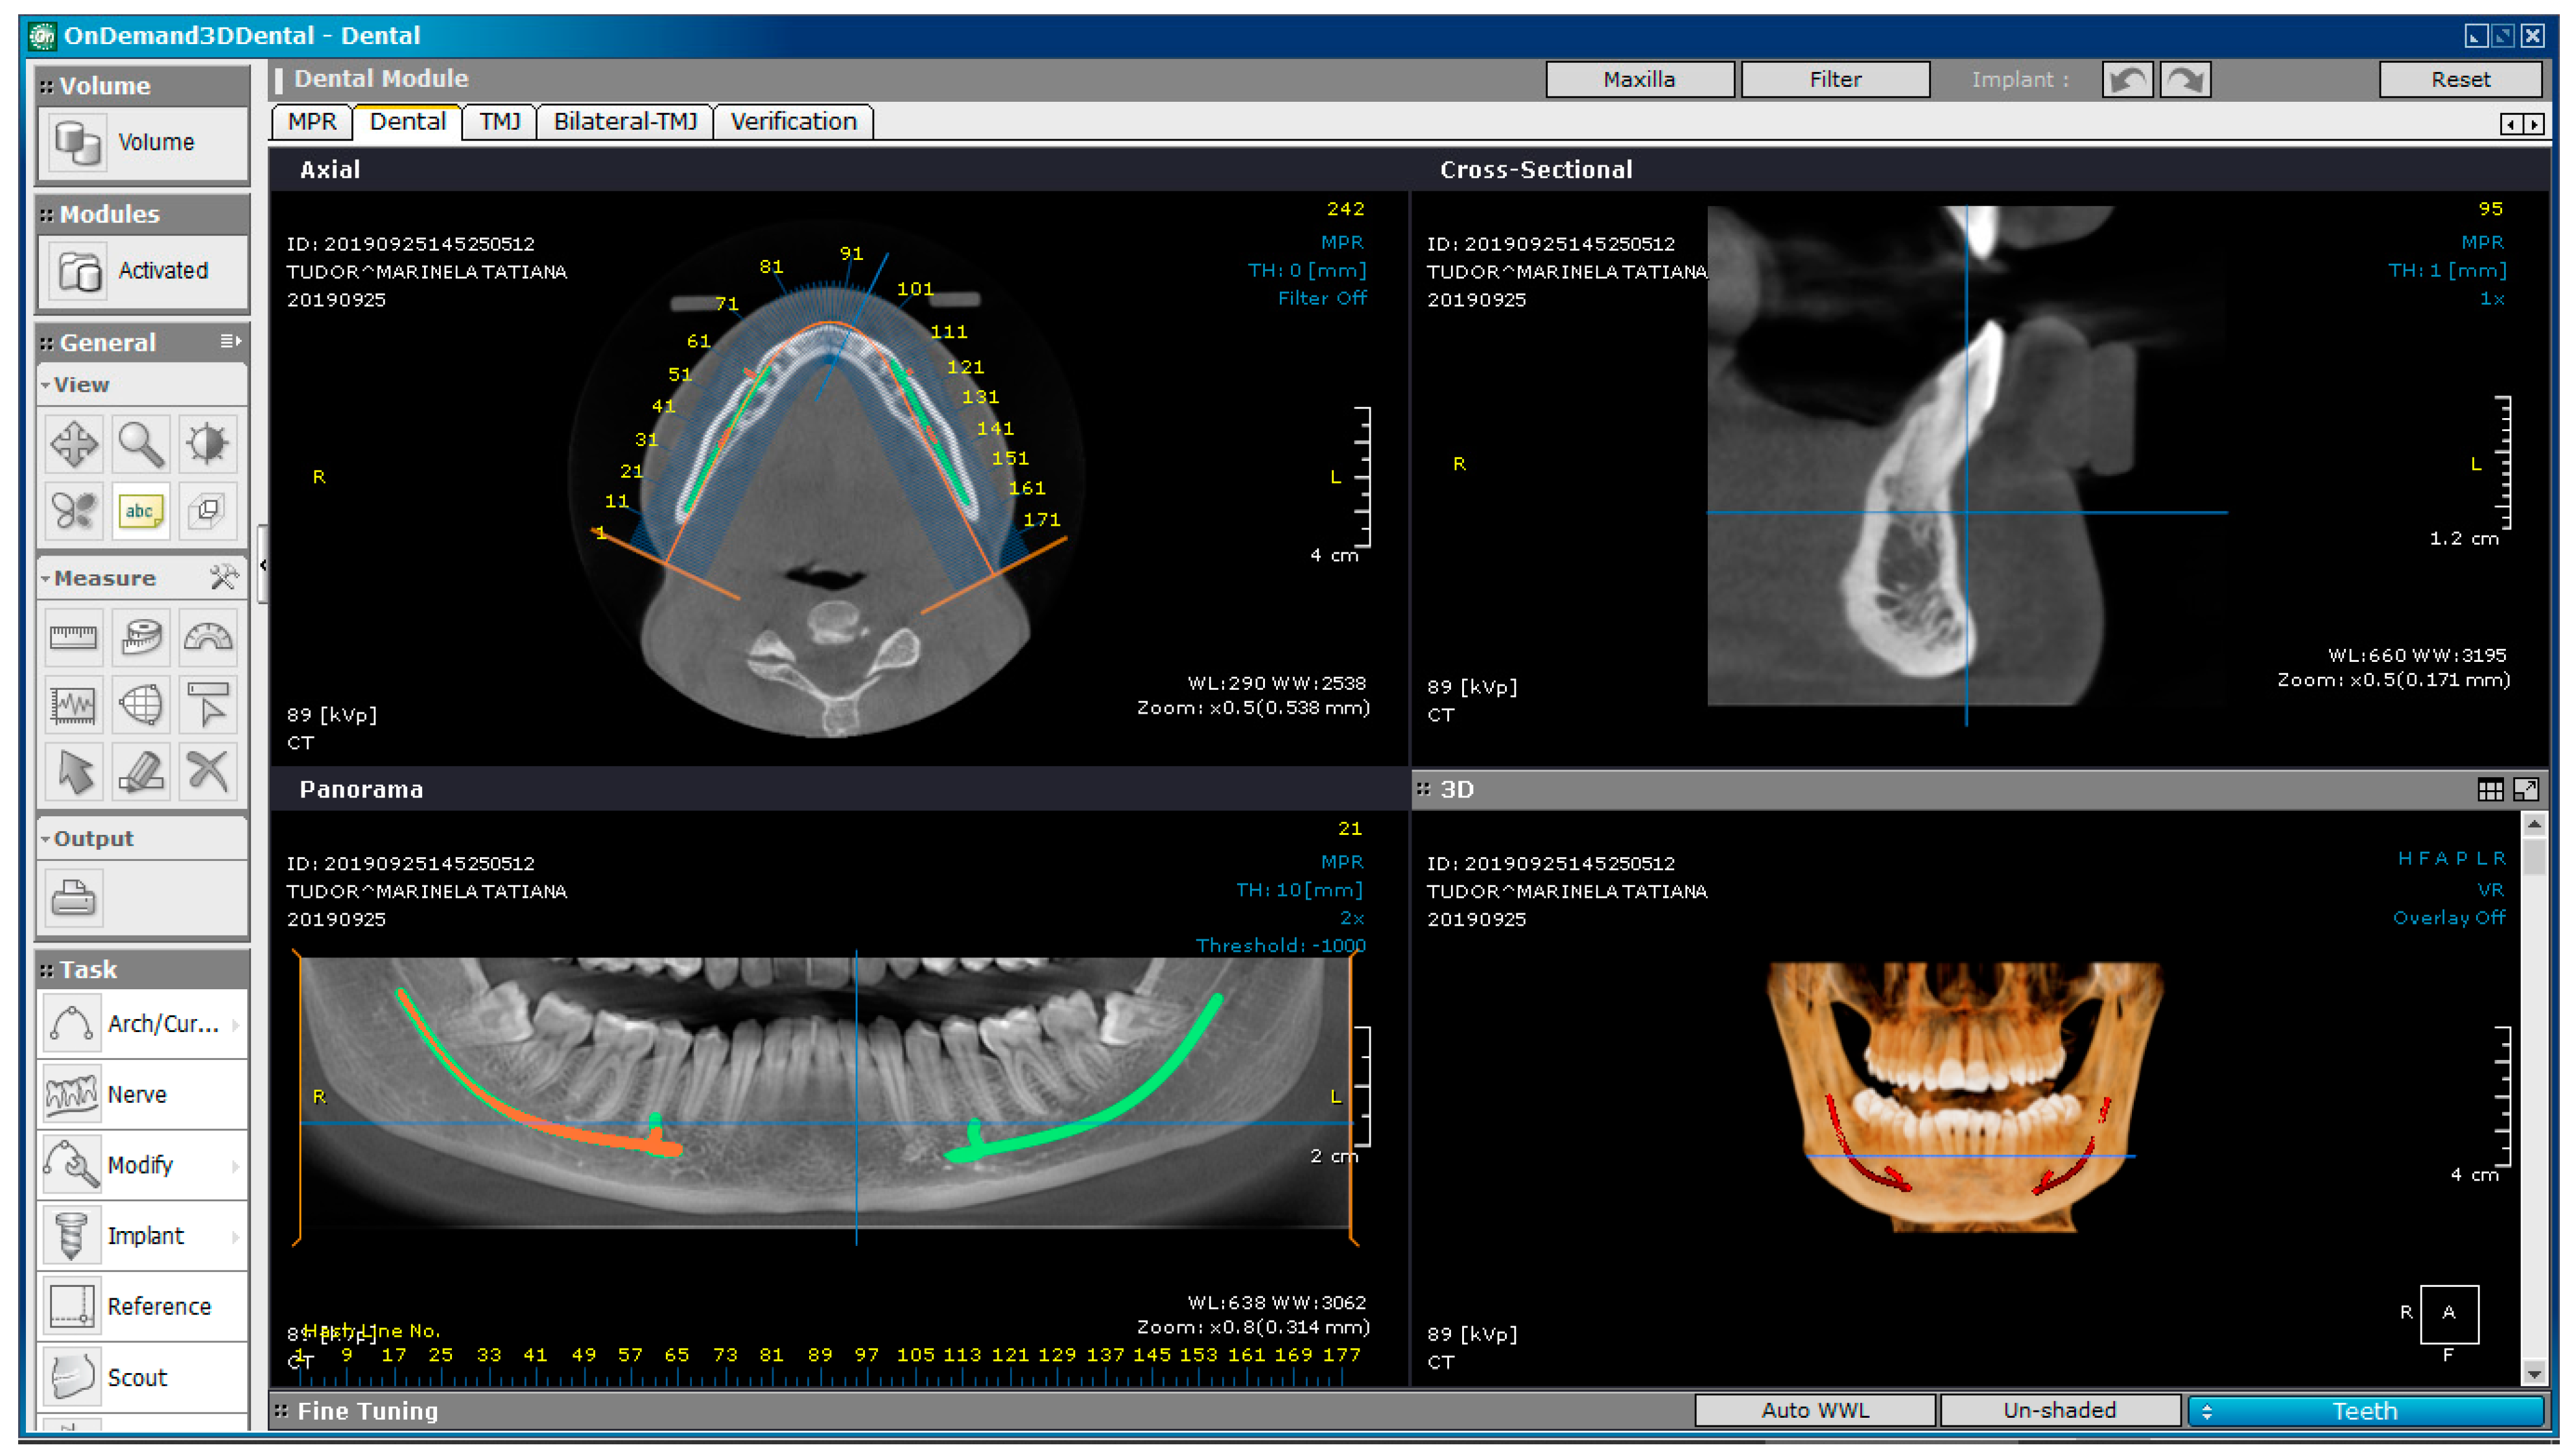This screenshot has width=2576, height=1456.
Task: Click the tab strip scroll arrows
Action: click(2522, 124)
